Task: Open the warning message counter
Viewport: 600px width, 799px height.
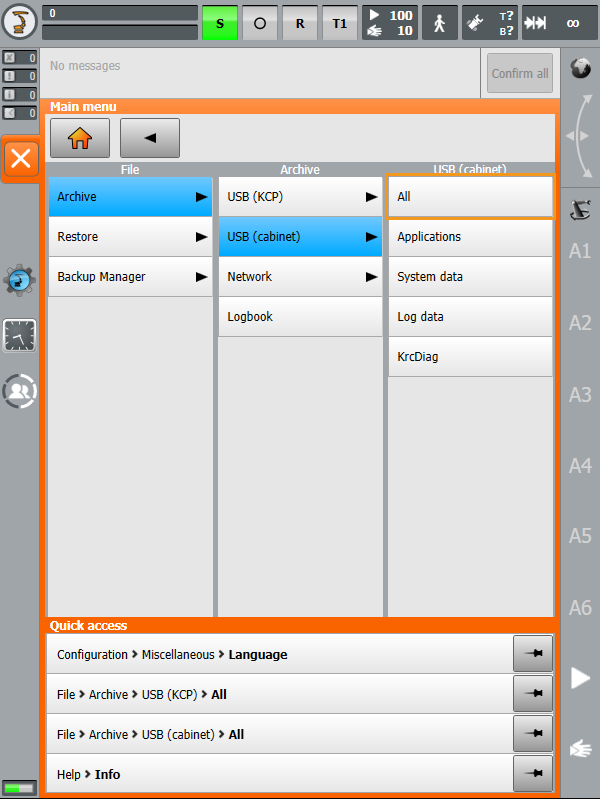Action: coord(19,76)
